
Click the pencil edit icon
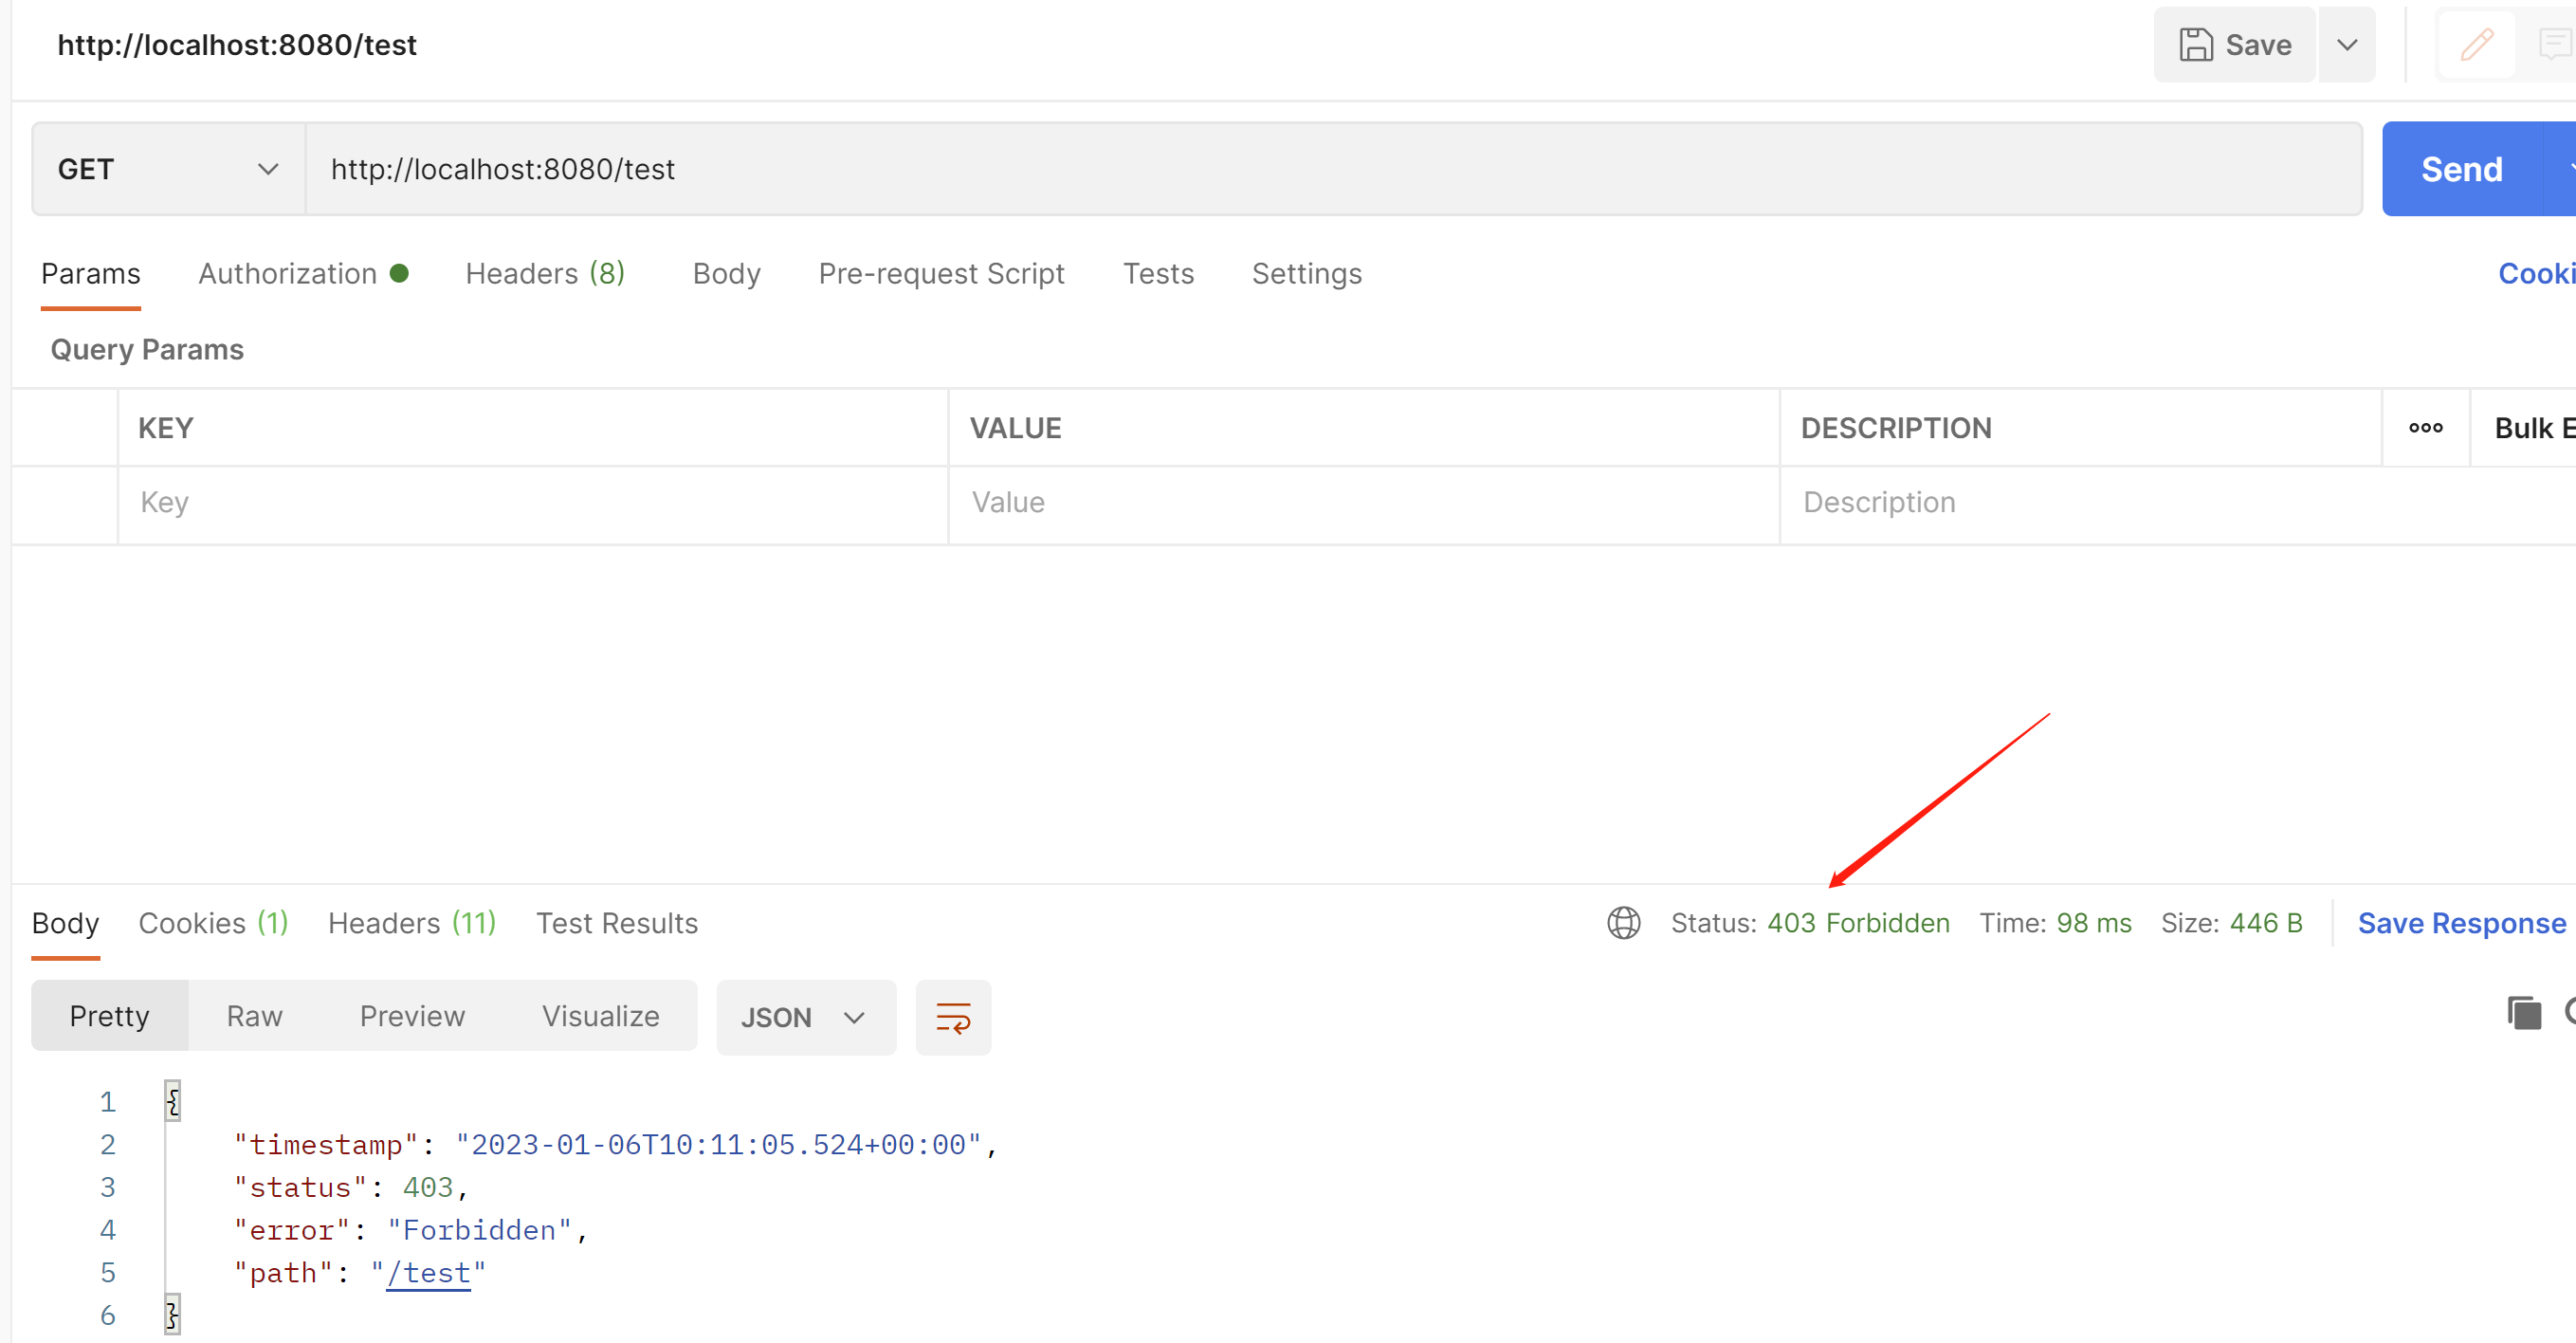point(2476,44)
